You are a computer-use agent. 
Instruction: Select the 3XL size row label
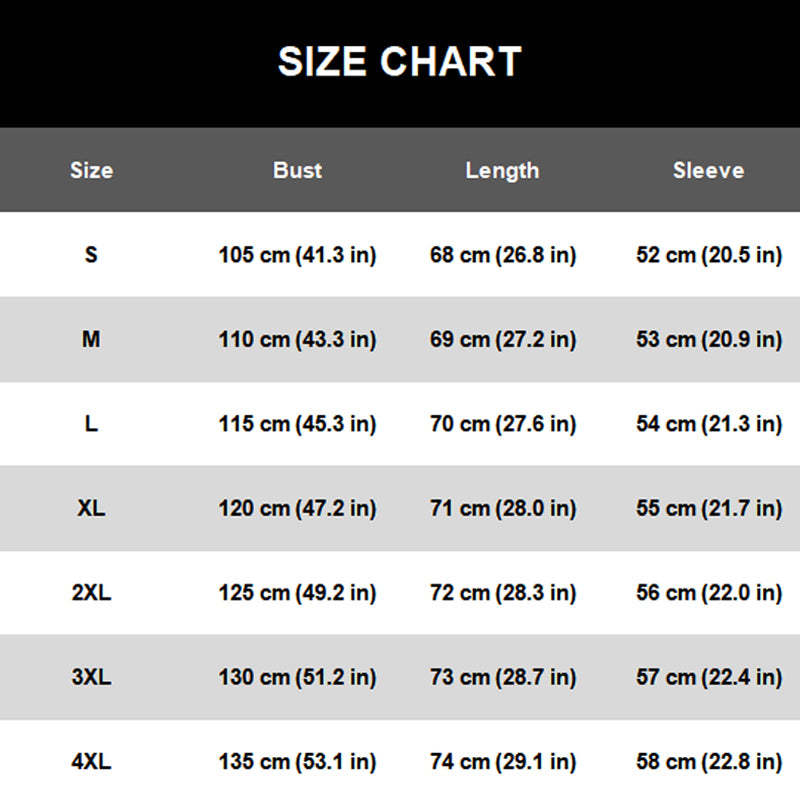point(91,677)
